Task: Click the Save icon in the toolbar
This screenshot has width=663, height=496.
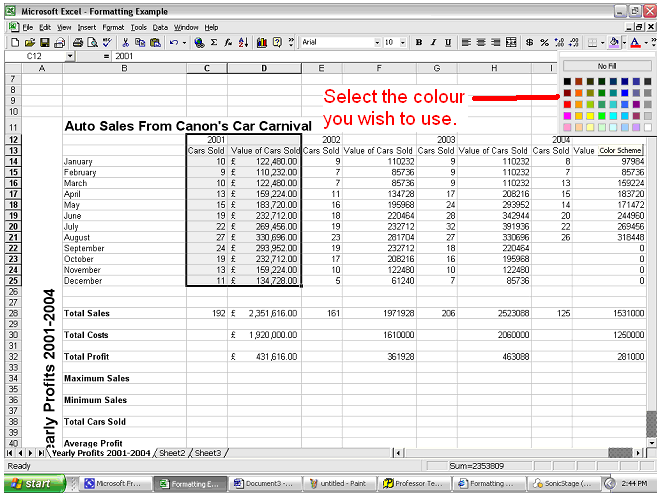Action: click(x=46, y=43)
